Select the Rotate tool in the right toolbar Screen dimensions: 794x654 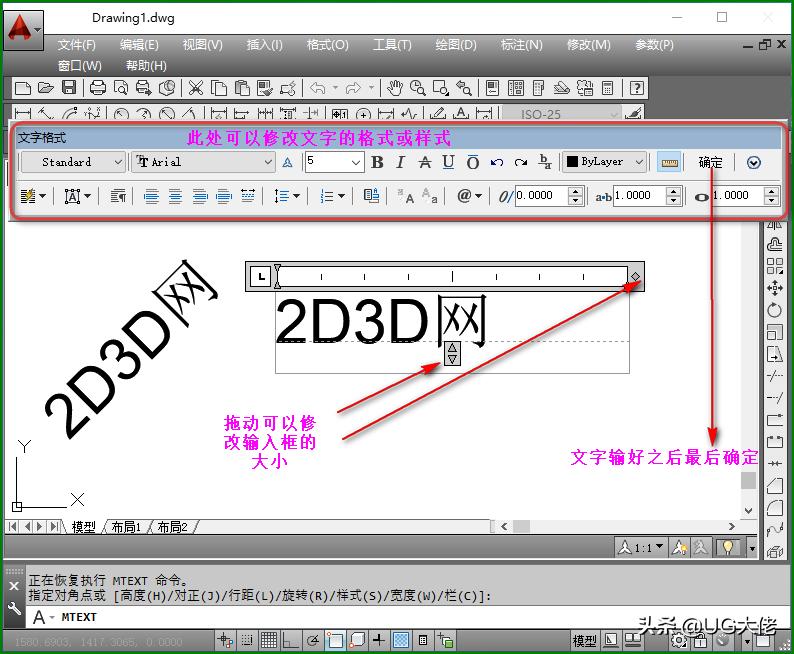775,310
